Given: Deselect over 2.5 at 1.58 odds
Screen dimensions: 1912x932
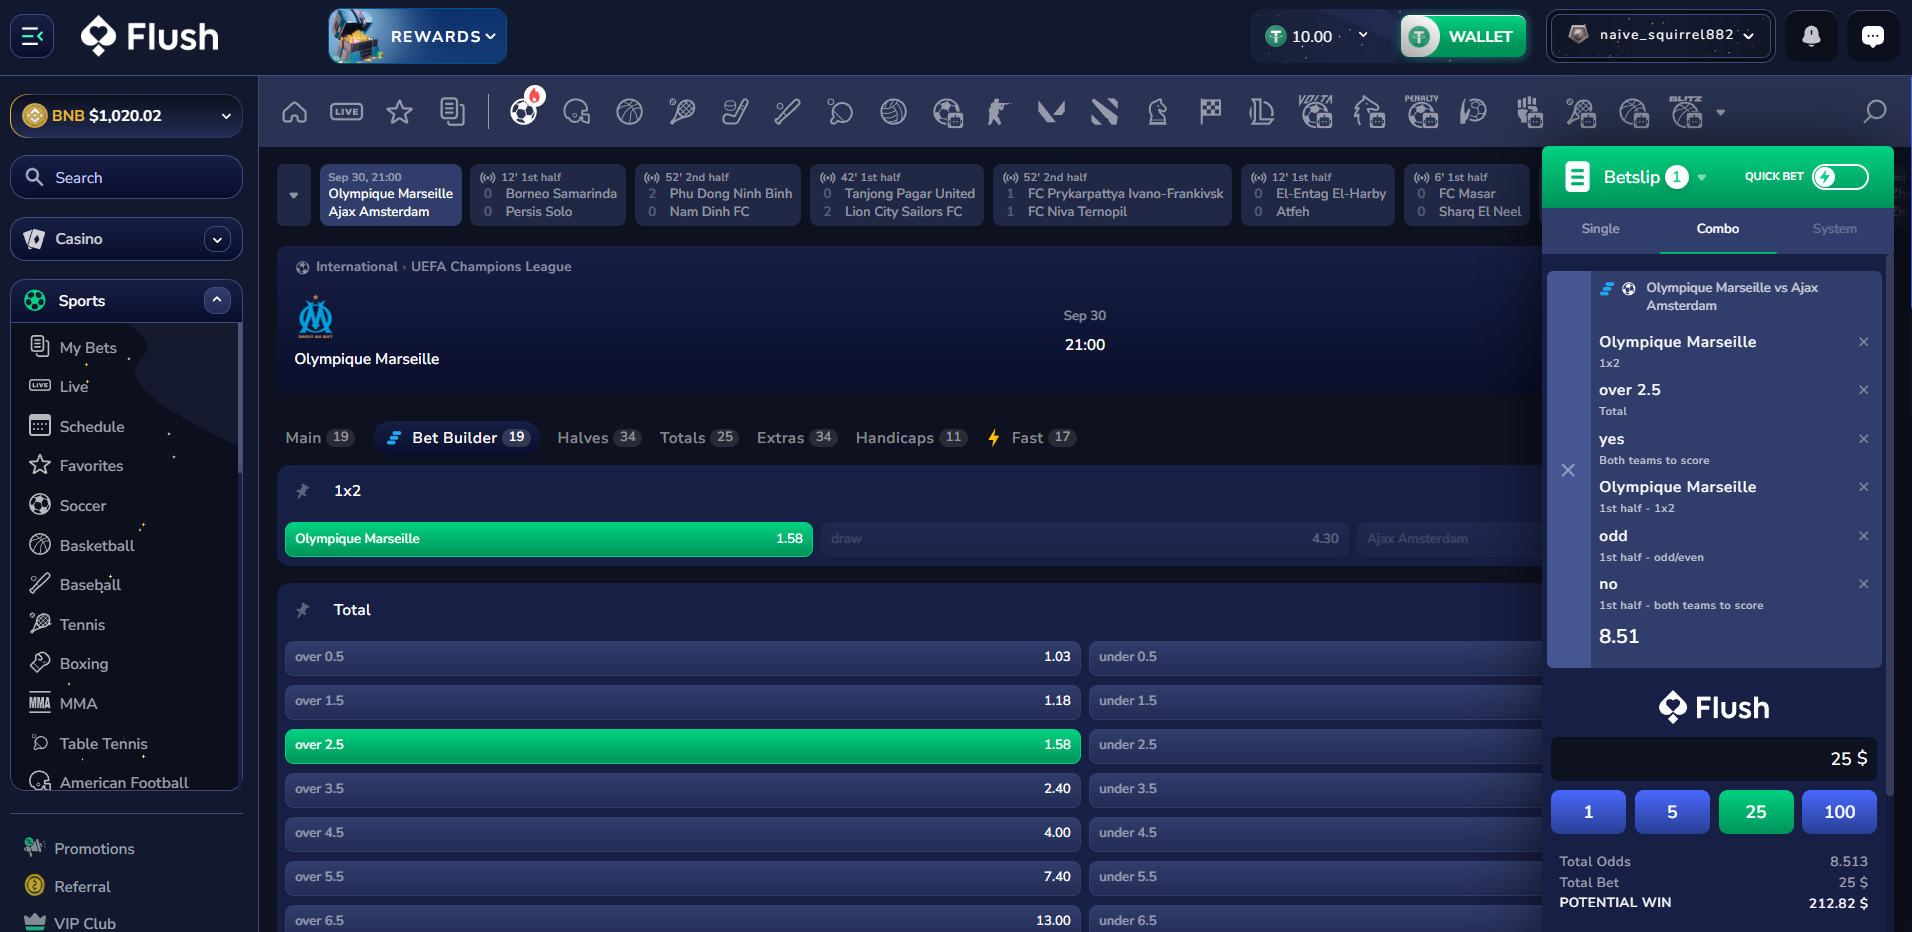Looking at the screenshot, I should click(x=683, y=745).
